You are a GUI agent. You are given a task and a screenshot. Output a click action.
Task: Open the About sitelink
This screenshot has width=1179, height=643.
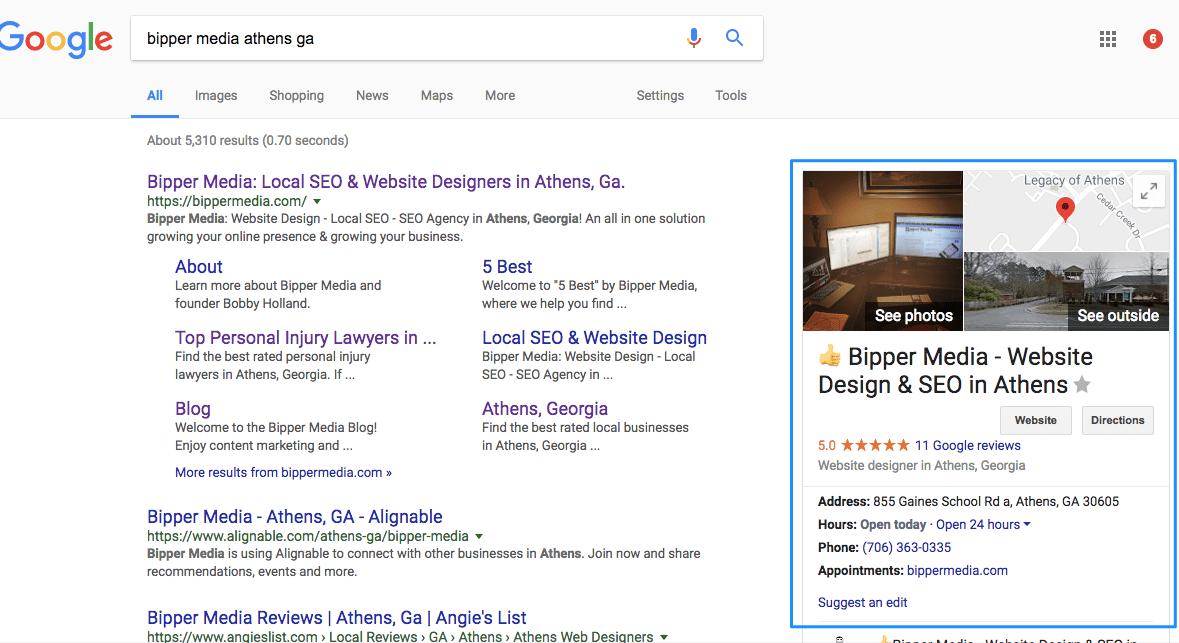pyautogui.click(x=199, y=267)
